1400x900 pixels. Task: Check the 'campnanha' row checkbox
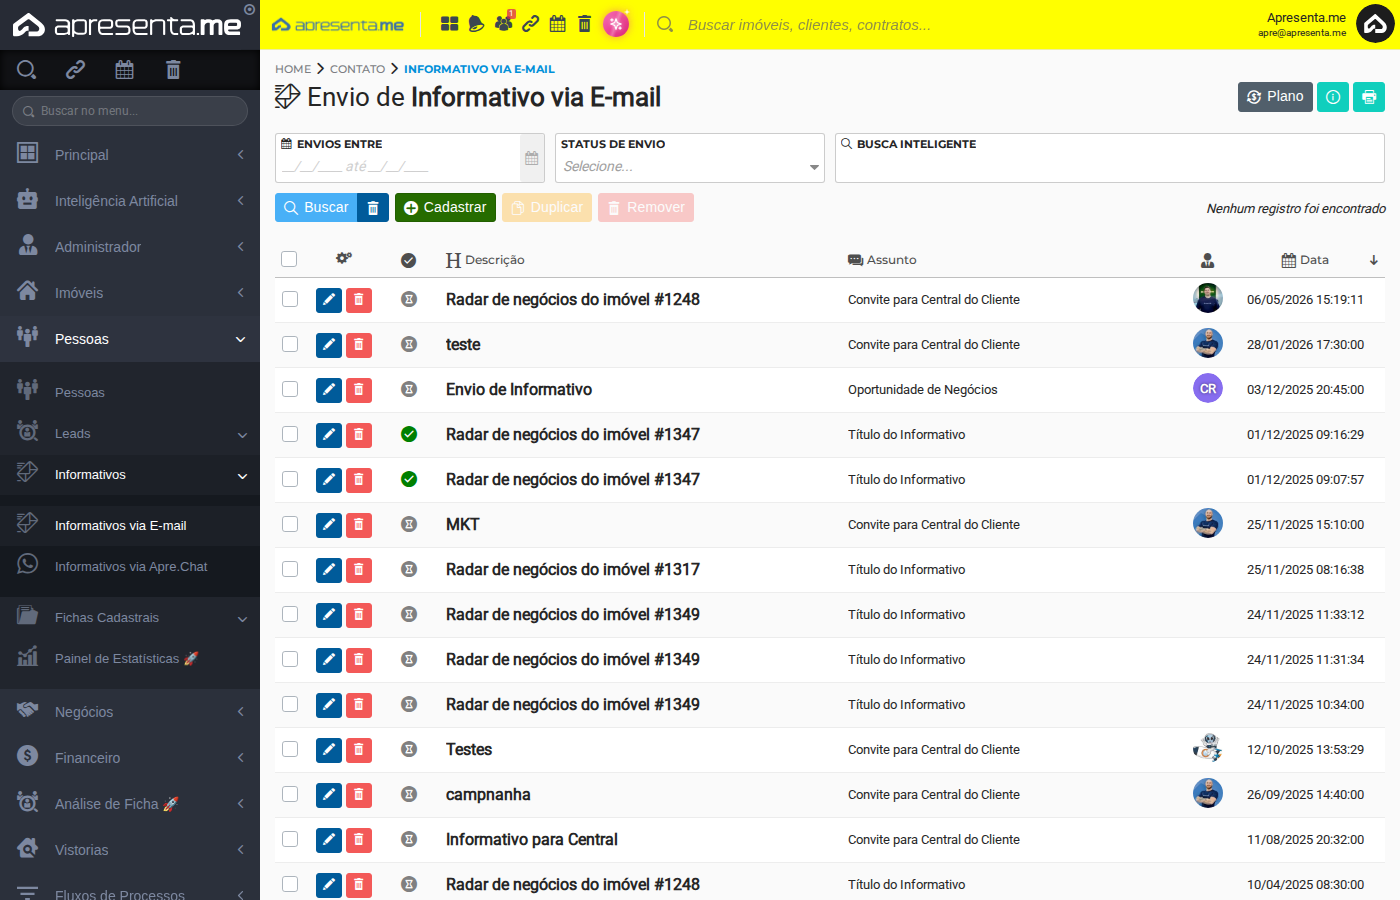[290, 794]
